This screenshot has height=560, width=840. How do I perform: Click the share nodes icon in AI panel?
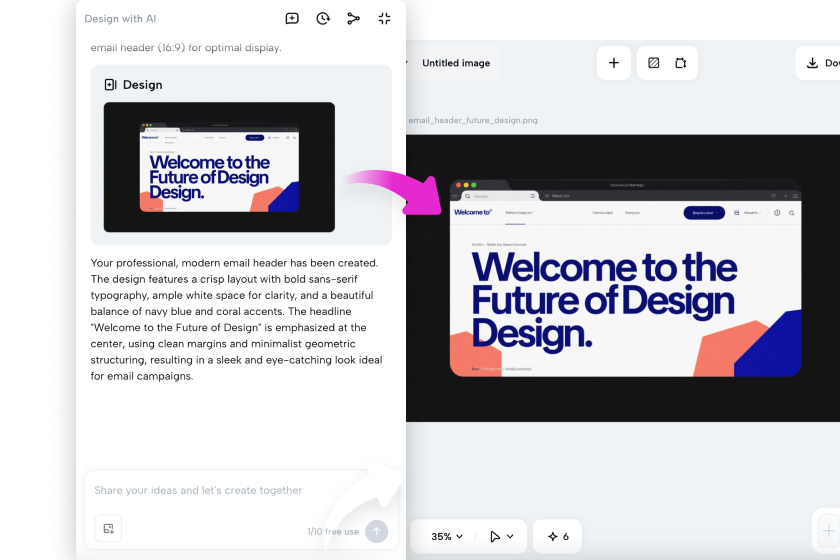pos(354,19)
